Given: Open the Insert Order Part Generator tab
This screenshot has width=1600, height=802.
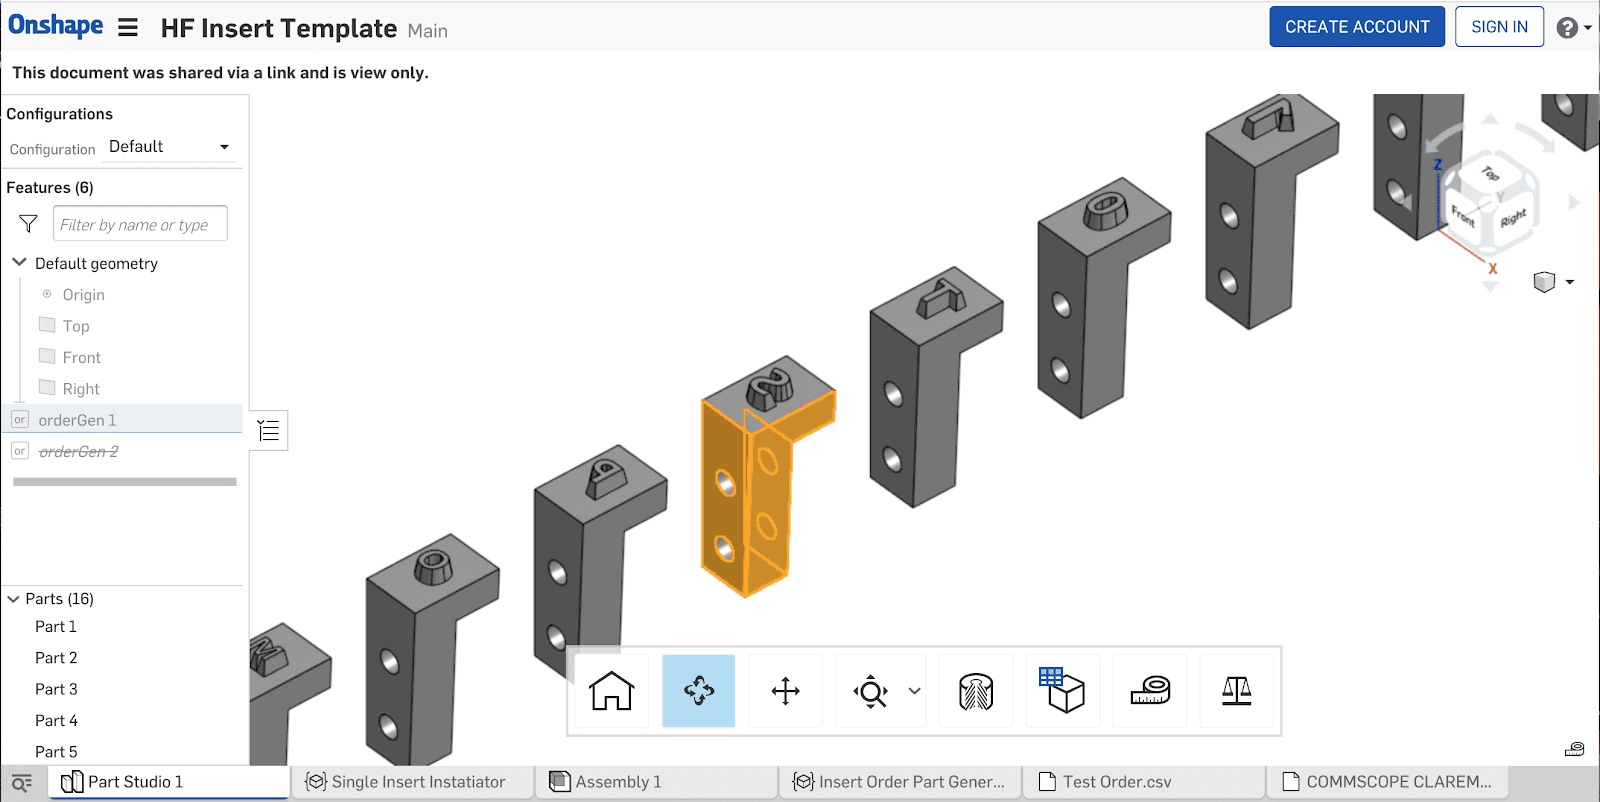Looking at the screenshot, I should point(900,782).
